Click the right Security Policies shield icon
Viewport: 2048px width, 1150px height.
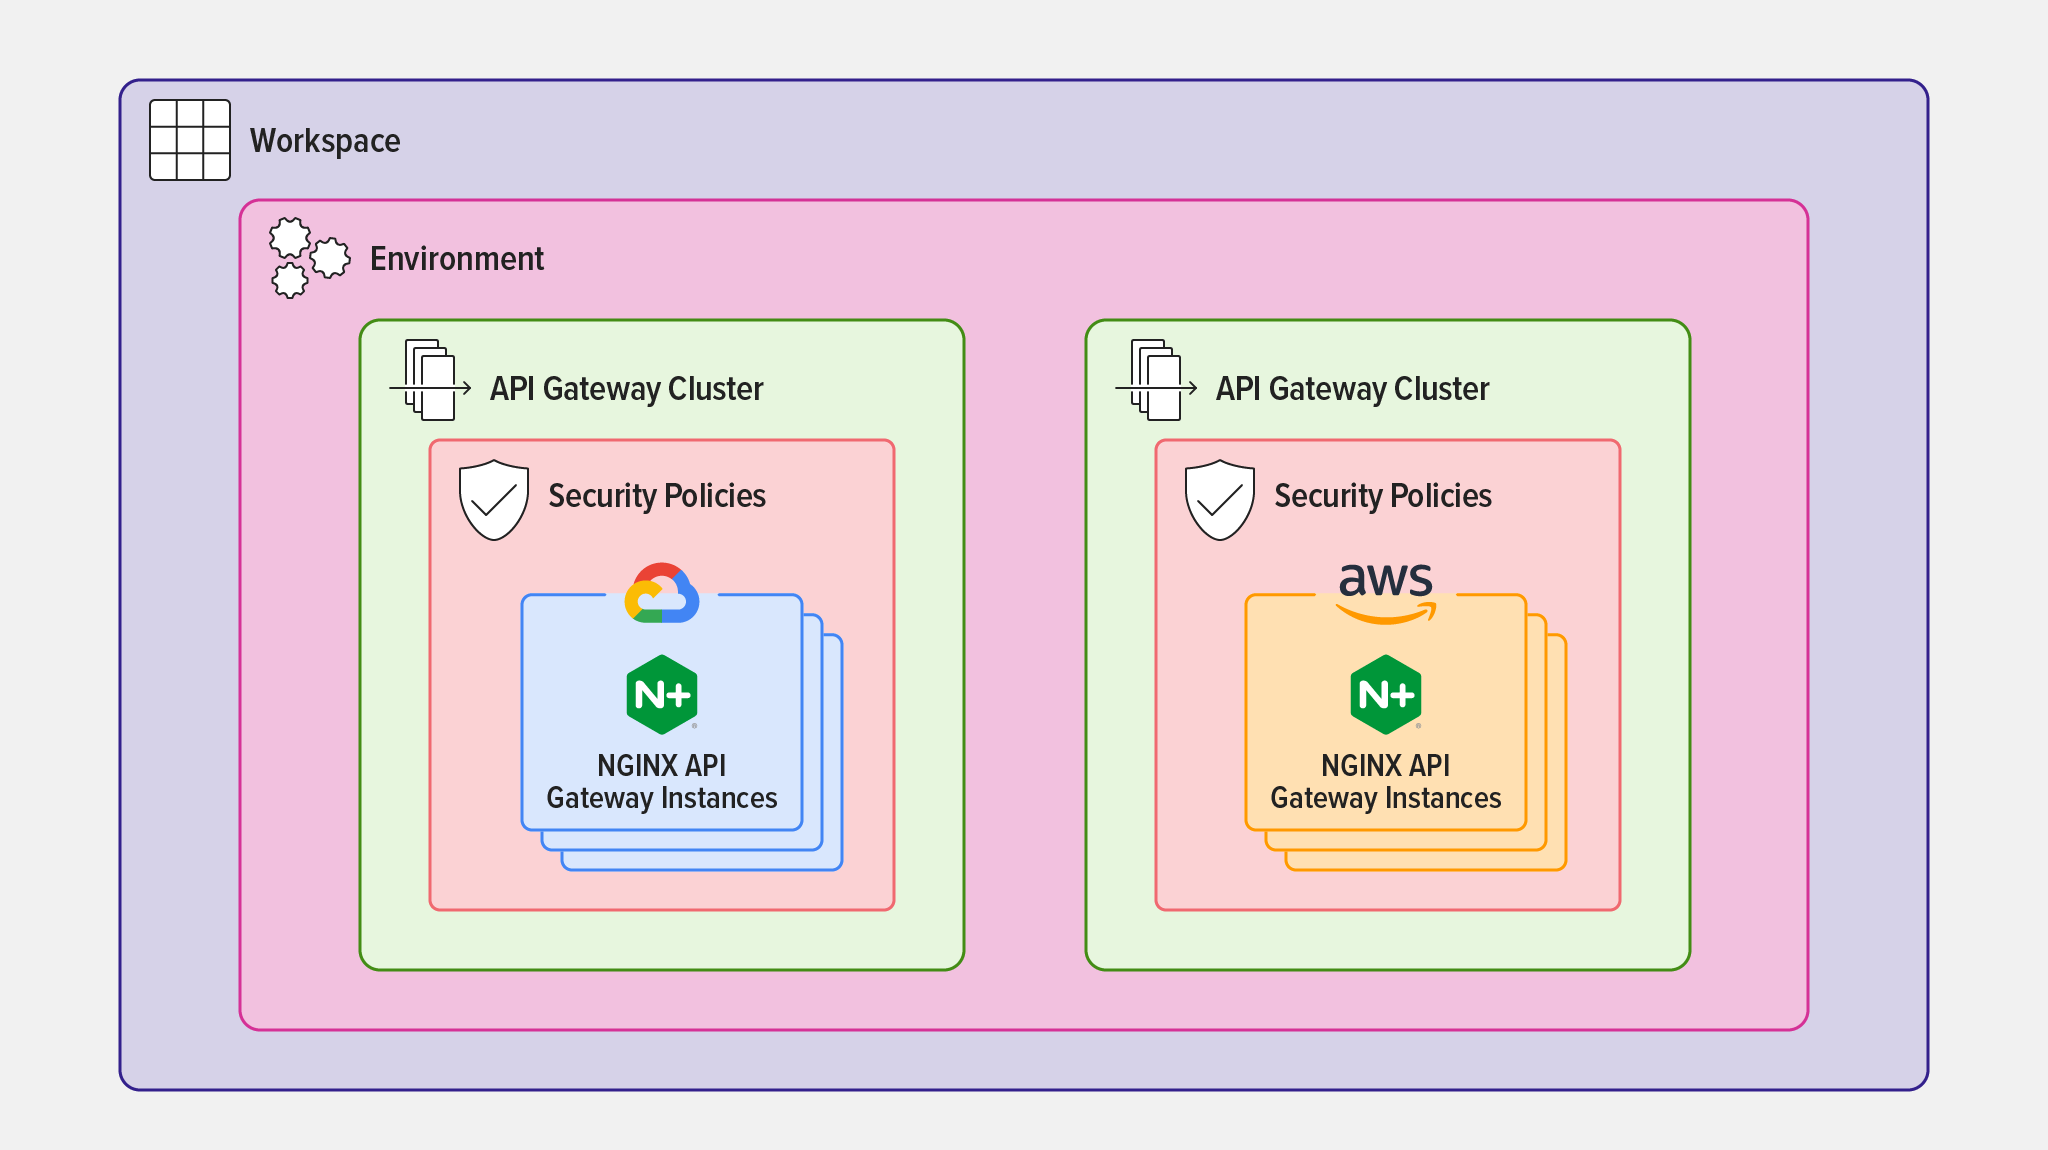click(1220, 500)
